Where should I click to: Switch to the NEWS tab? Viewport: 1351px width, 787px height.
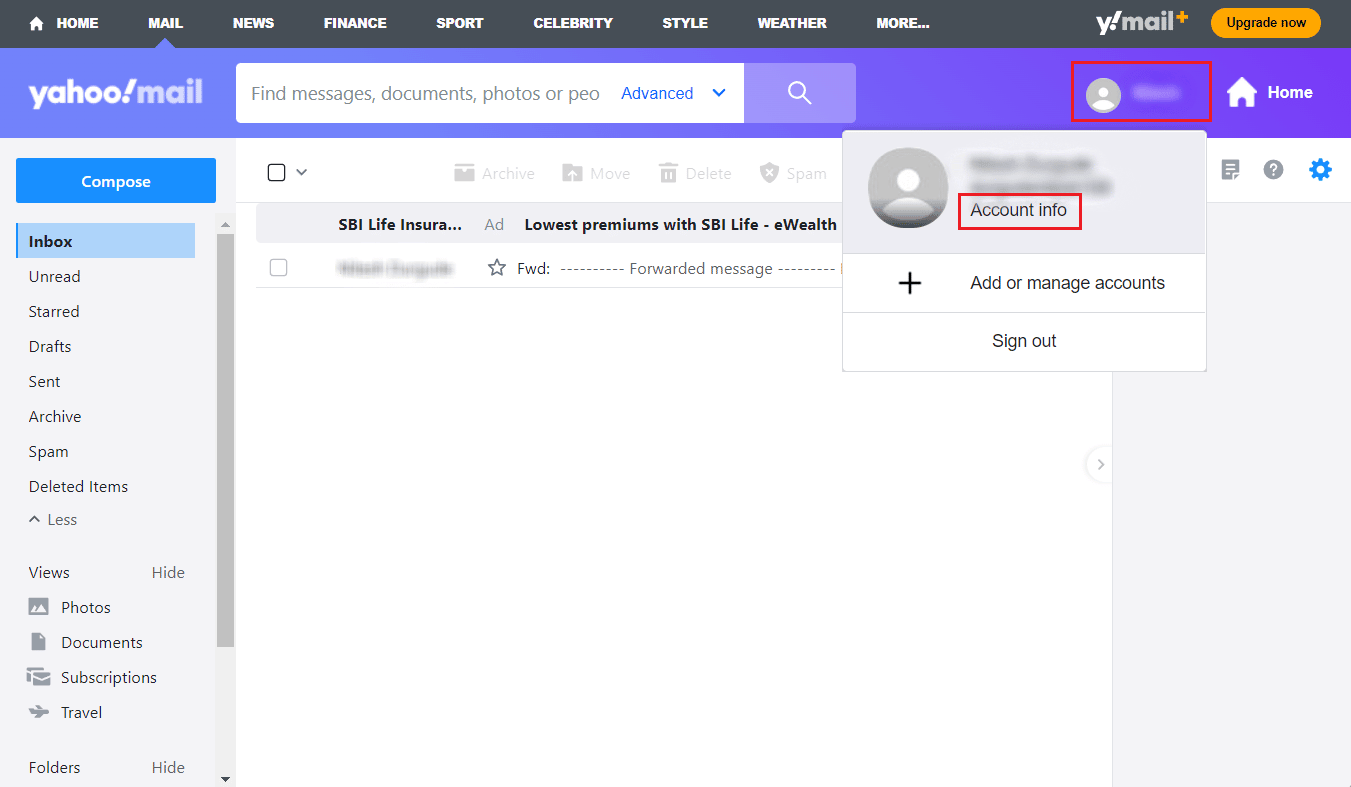(253, 23)
